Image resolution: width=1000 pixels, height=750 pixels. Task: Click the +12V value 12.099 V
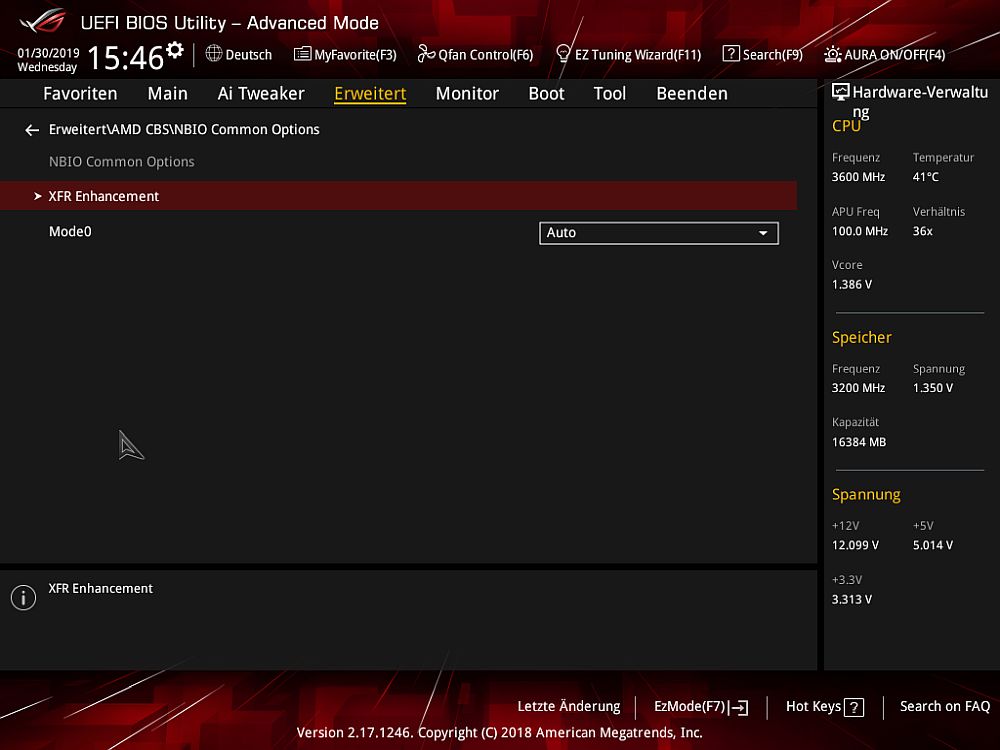click(x=855, y=545)
